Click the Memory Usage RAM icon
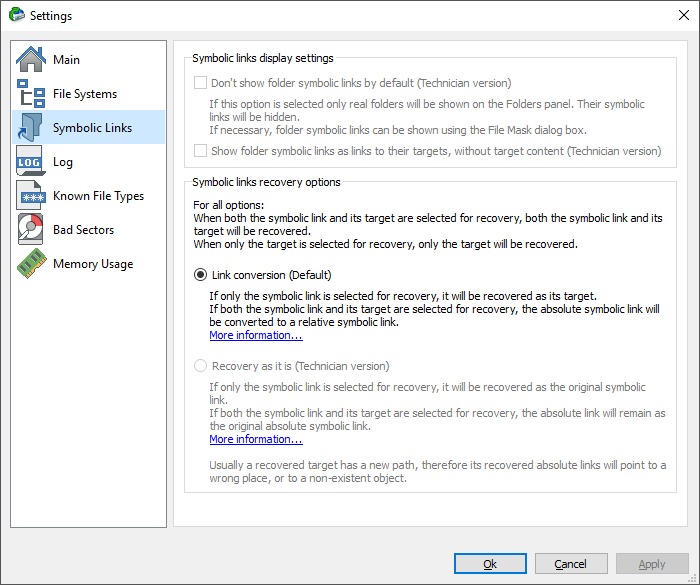The height and width of the screenshot is (585, 700). click(31, 263)
